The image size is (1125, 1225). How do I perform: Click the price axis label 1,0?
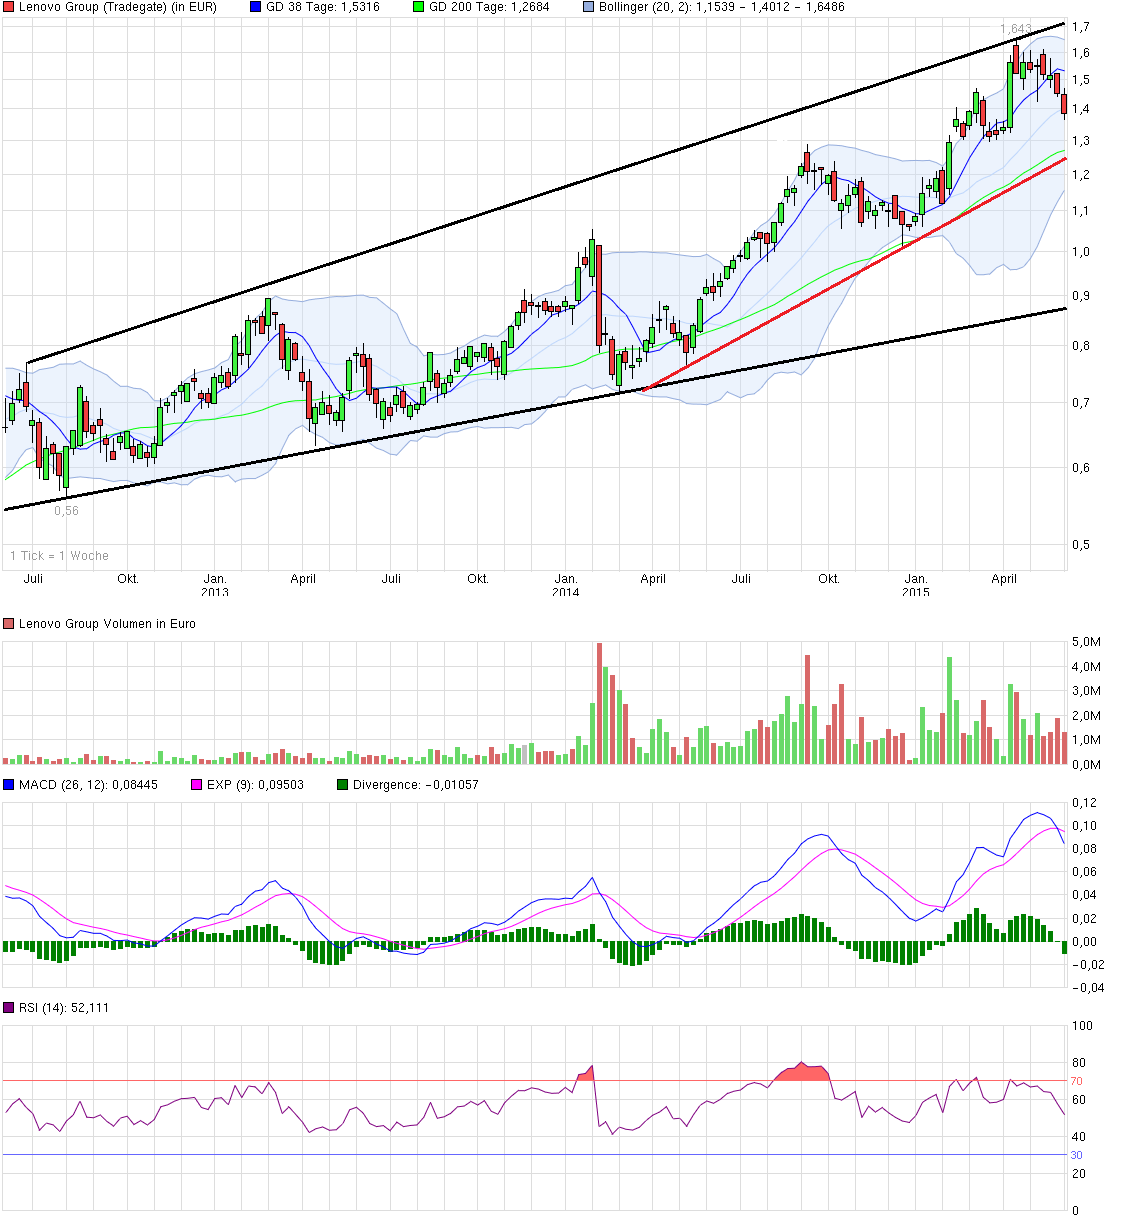(1081, 252)
